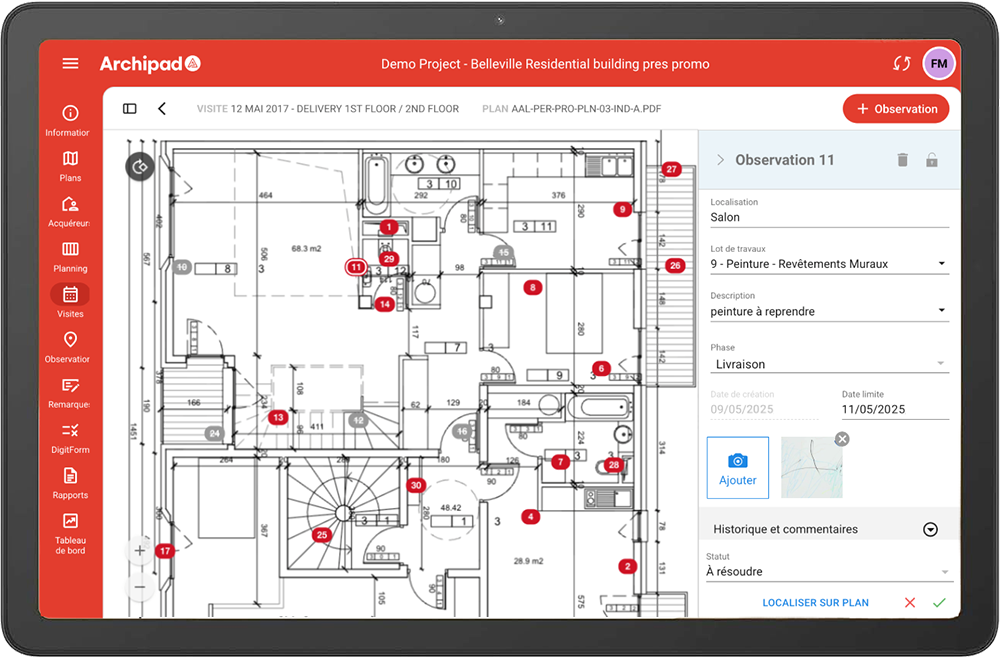Viewport: 1000px width, 657px height.
Task: Zoom in on the plan
Action: pyautogui.click(x=139, y=551)
